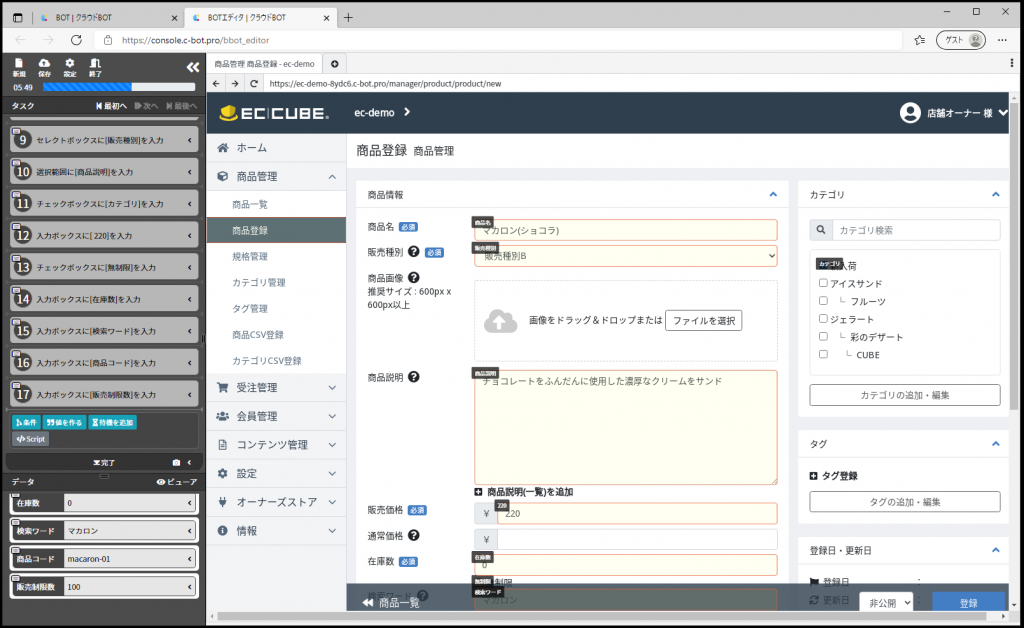Collapse the BOT editor side panel with double chevron
This screenshot has width=1024, height=628.
[193, 67]
